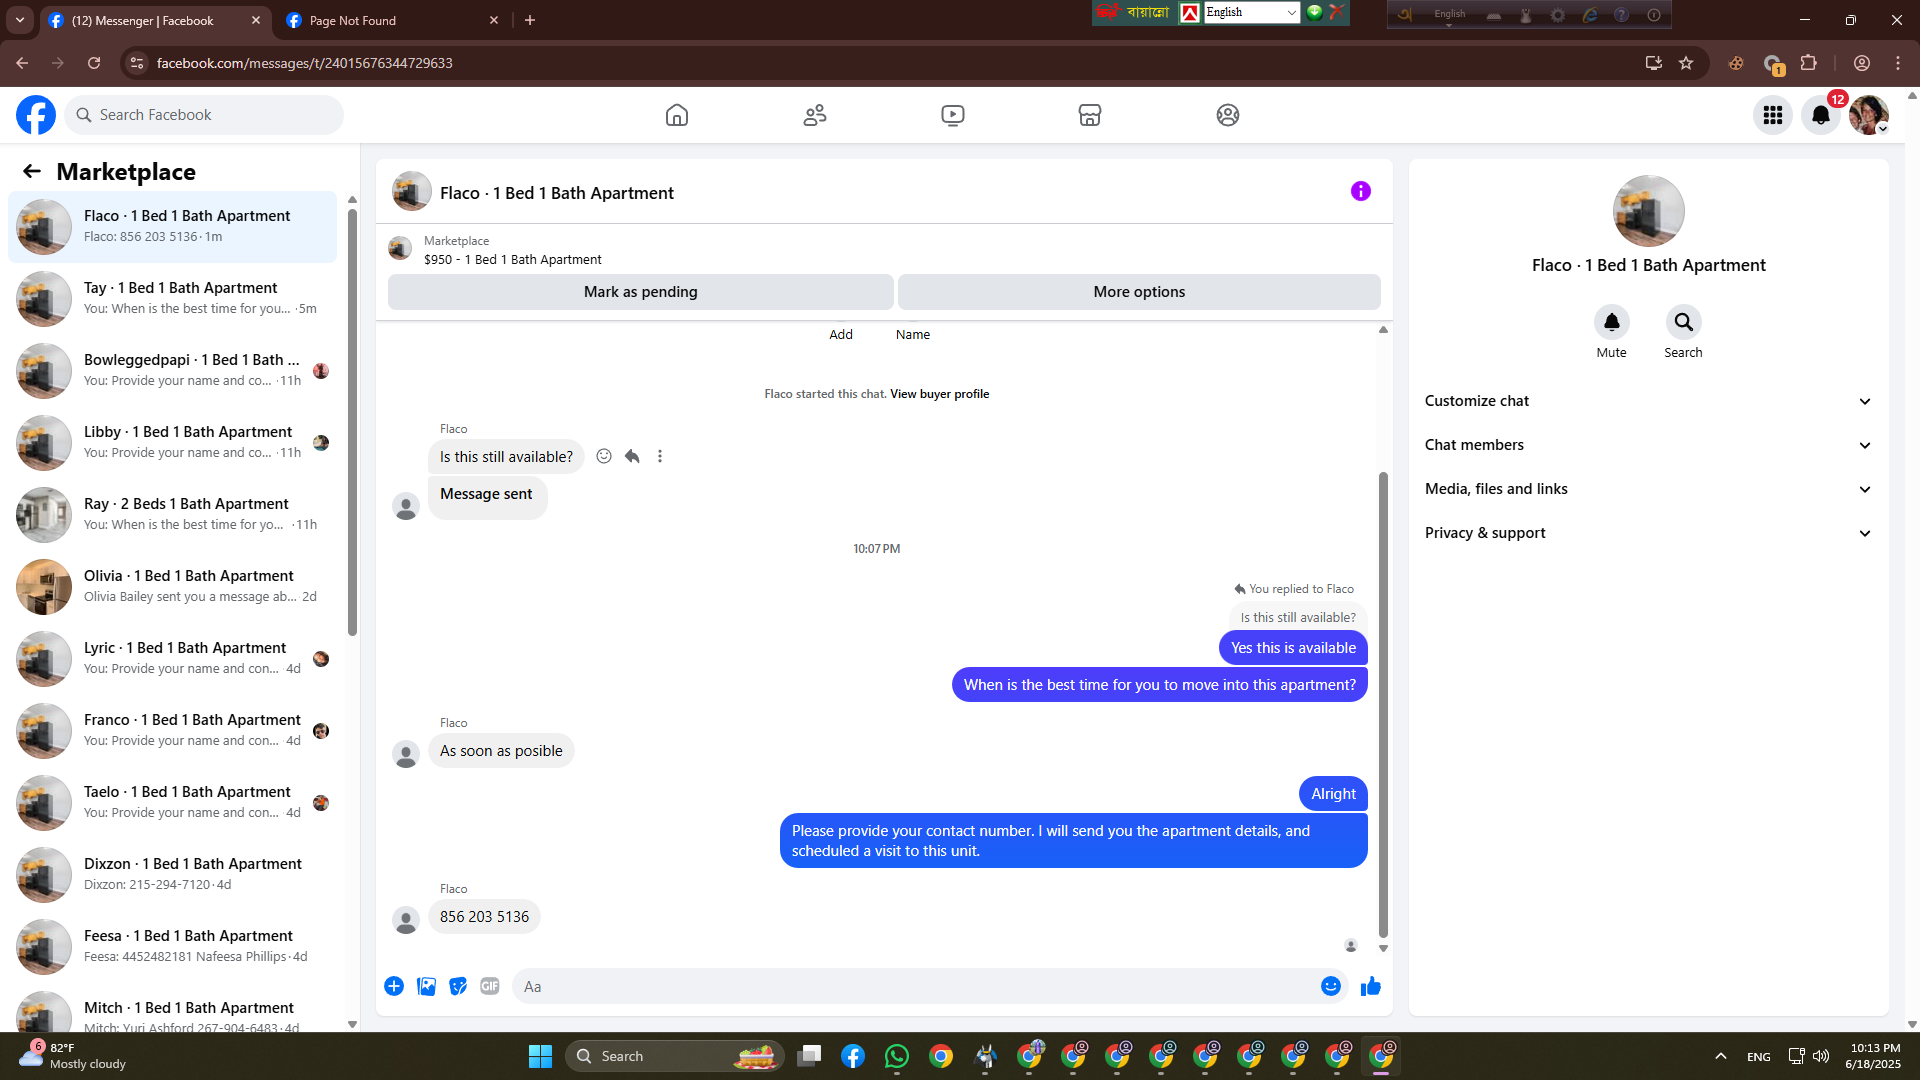Show hidden system tray icons
Viewport: 1920px width, 1080px height.
pos(1721,1056)
